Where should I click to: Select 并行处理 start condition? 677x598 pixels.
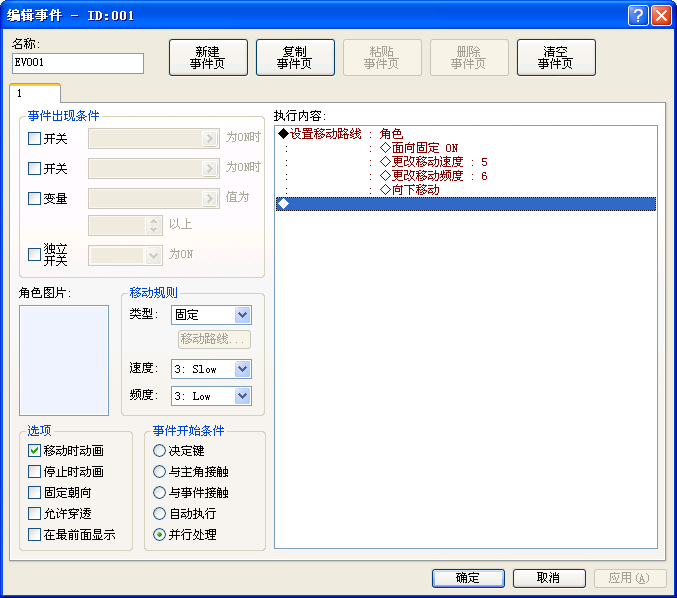(x=159, y=535)
